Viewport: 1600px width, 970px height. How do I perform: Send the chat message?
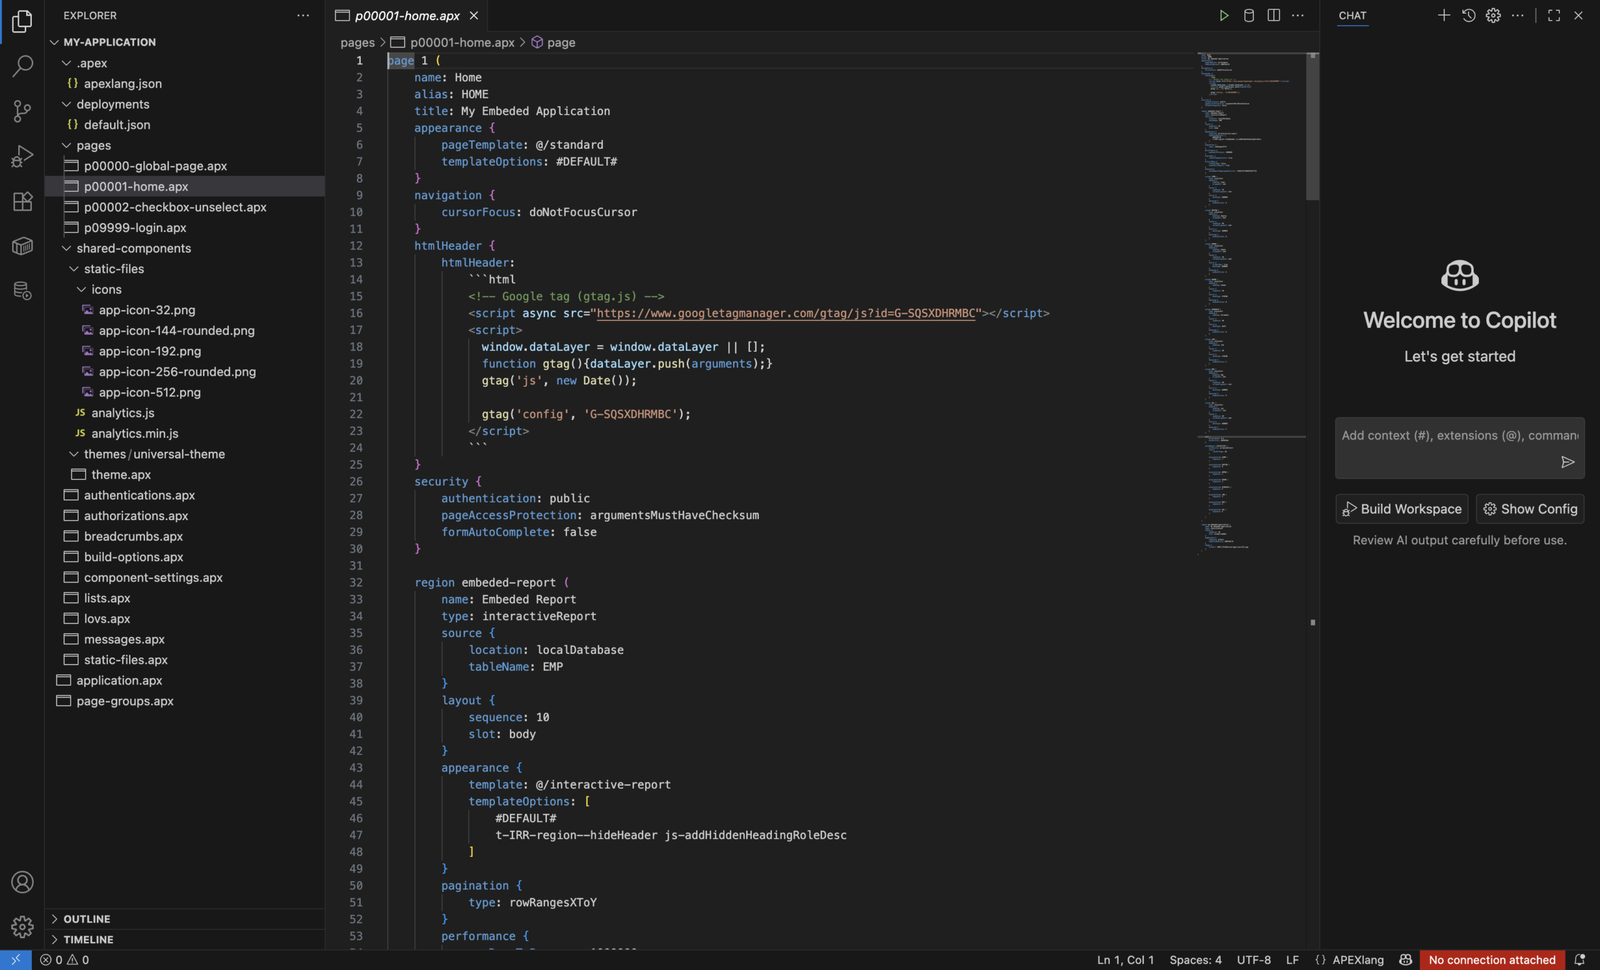pyautogui.click(x=1567, y=462)
